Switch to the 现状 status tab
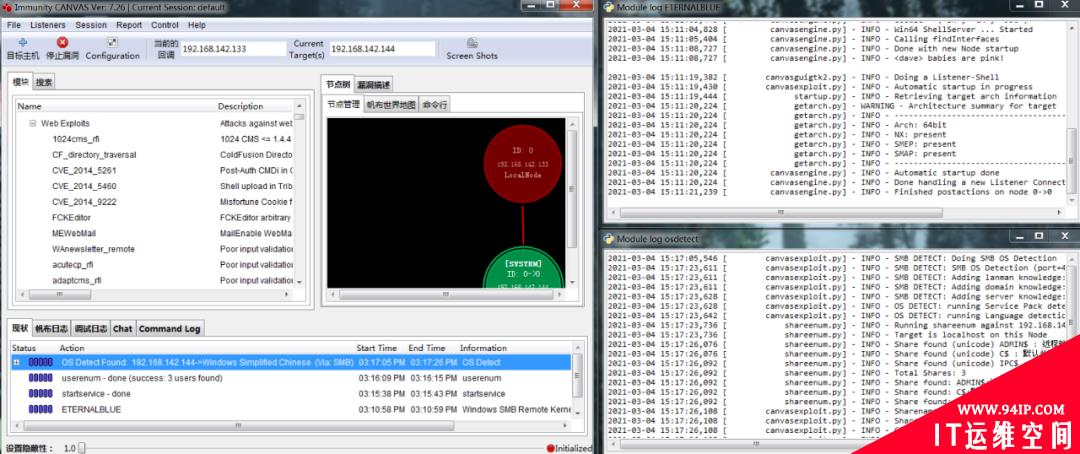This screenshot has height=454, width=1080. [x=21, y=329]
